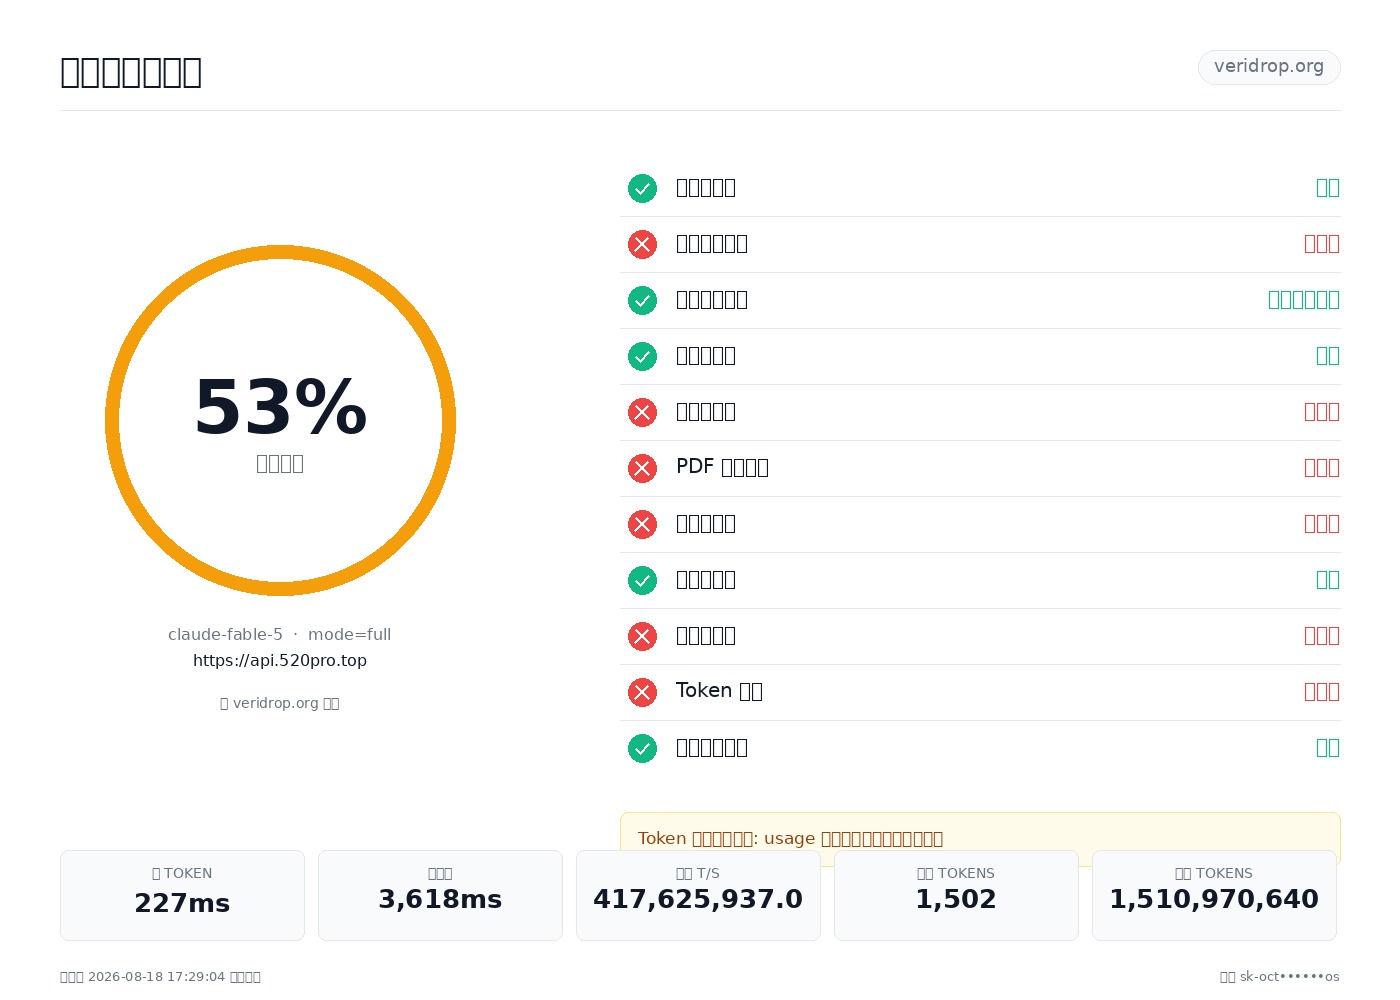Click the green check icon in first checklist row

click(642, 188)
